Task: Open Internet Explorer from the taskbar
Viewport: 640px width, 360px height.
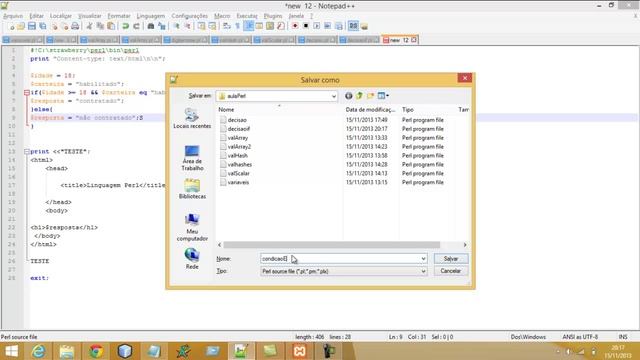Action: coord(38,351)
